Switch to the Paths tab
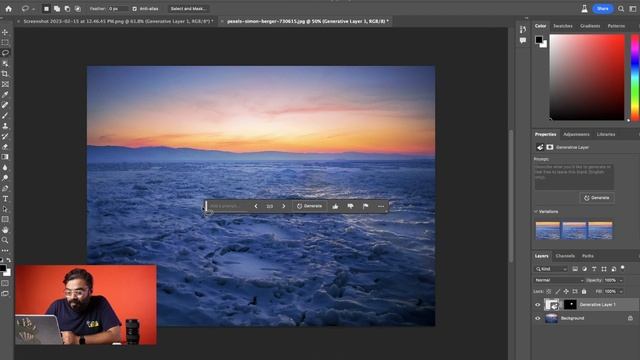Screen dimensions: 640x360 (588, 256)
